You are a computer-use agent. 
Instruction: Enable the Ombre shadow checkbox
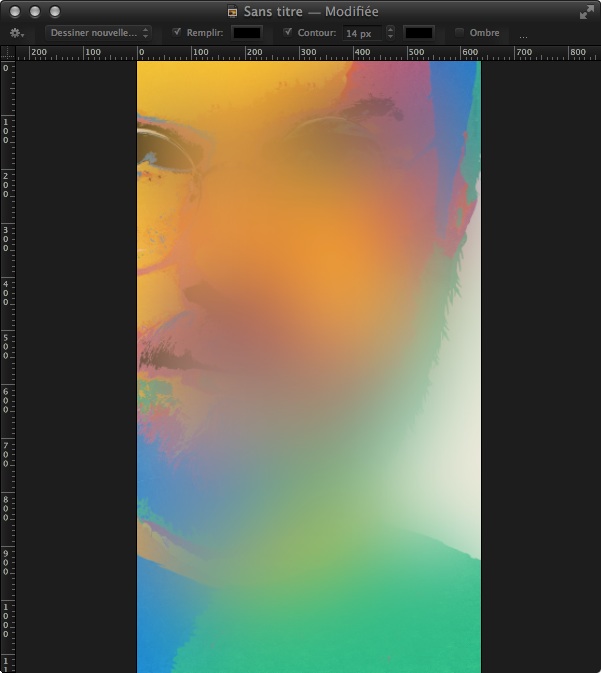[459, 33]
